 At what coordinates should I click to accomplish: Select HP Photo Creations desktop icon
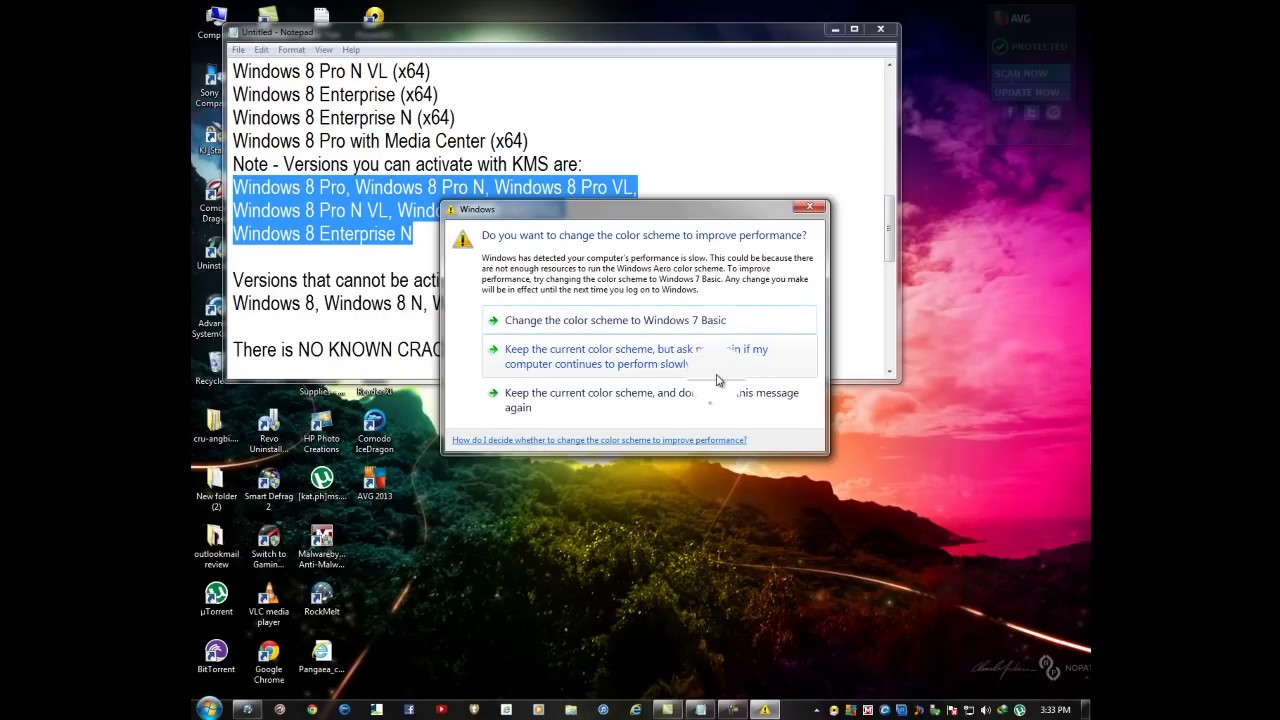pyautogui.click(x=321, y=432)
